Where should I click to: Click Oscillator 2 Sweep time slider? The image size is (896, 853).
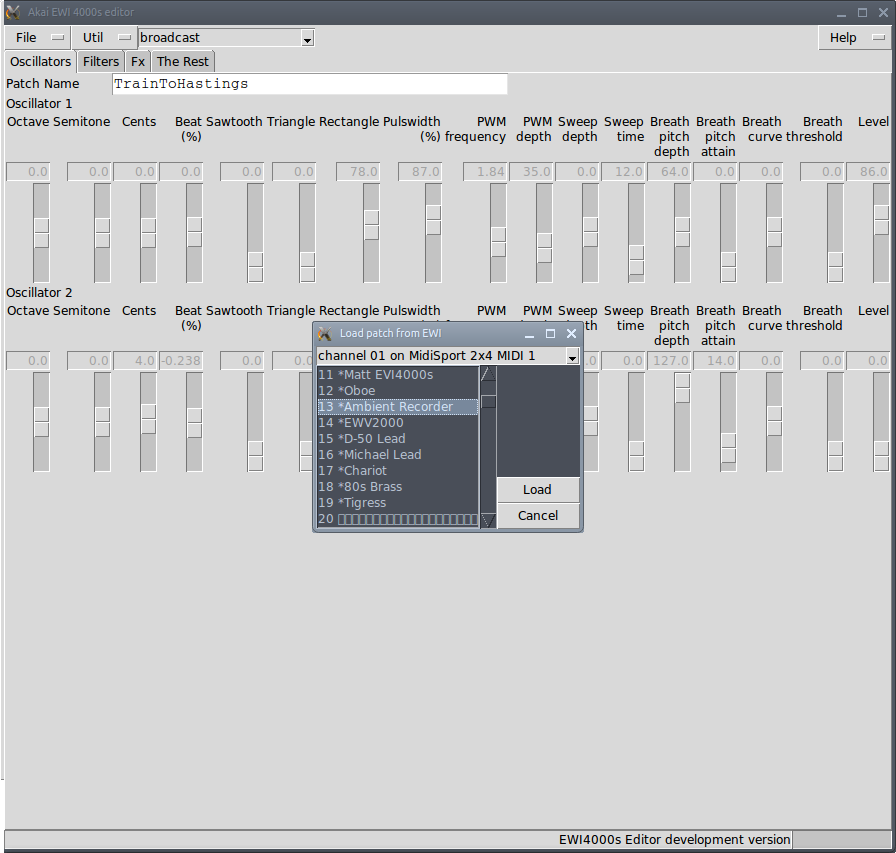click(x=637, y=422)
